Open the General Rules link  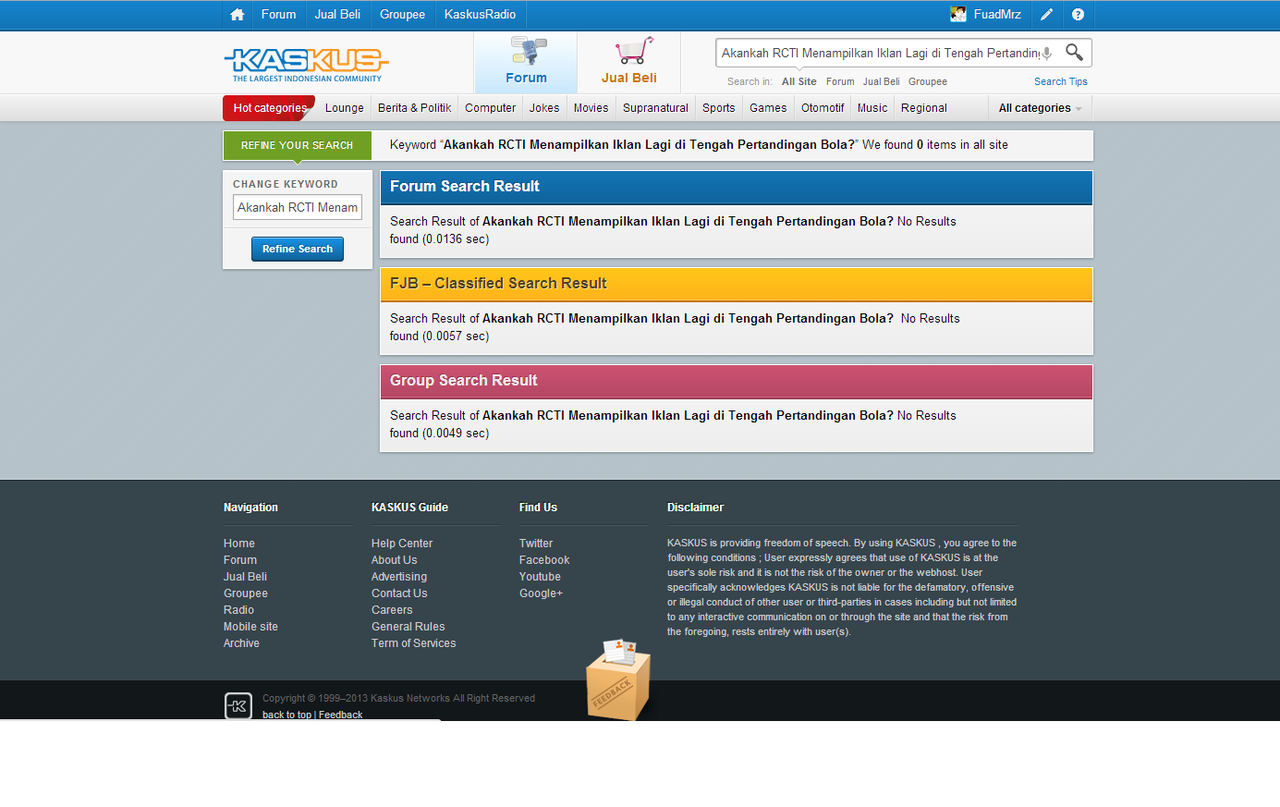coord(408,627)
